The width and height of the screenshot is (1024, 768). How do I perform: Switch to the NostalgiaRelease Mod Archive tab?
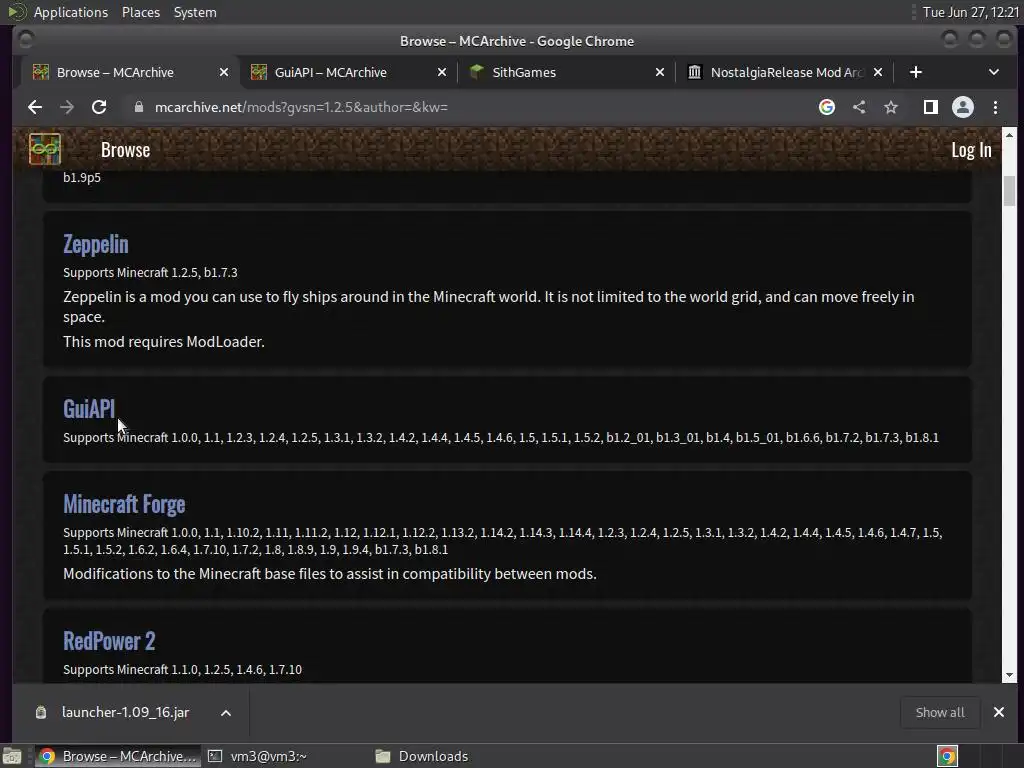tap(786, 72)
